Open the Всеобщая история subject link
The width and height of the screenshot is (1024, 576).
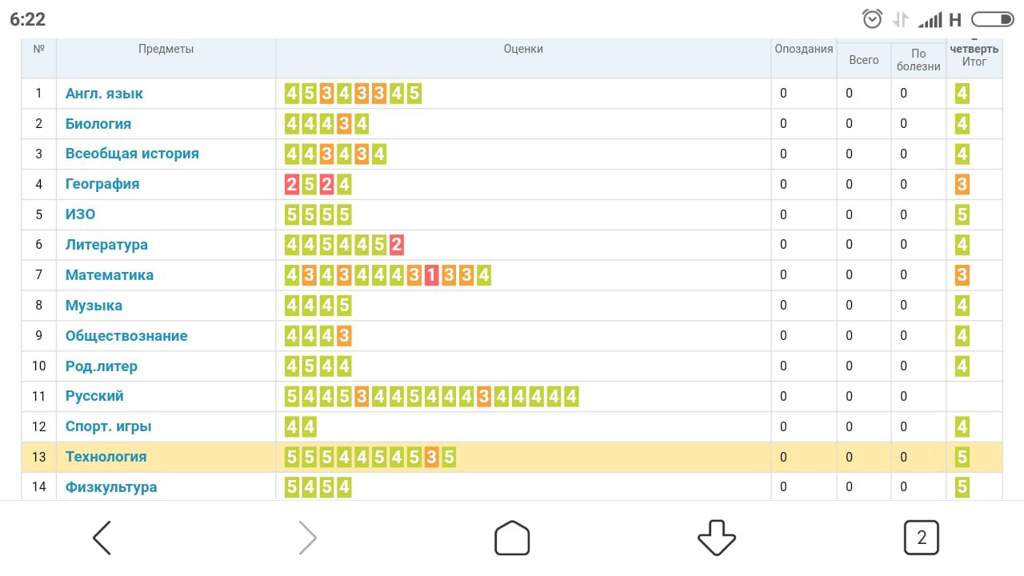pos(132,153)
